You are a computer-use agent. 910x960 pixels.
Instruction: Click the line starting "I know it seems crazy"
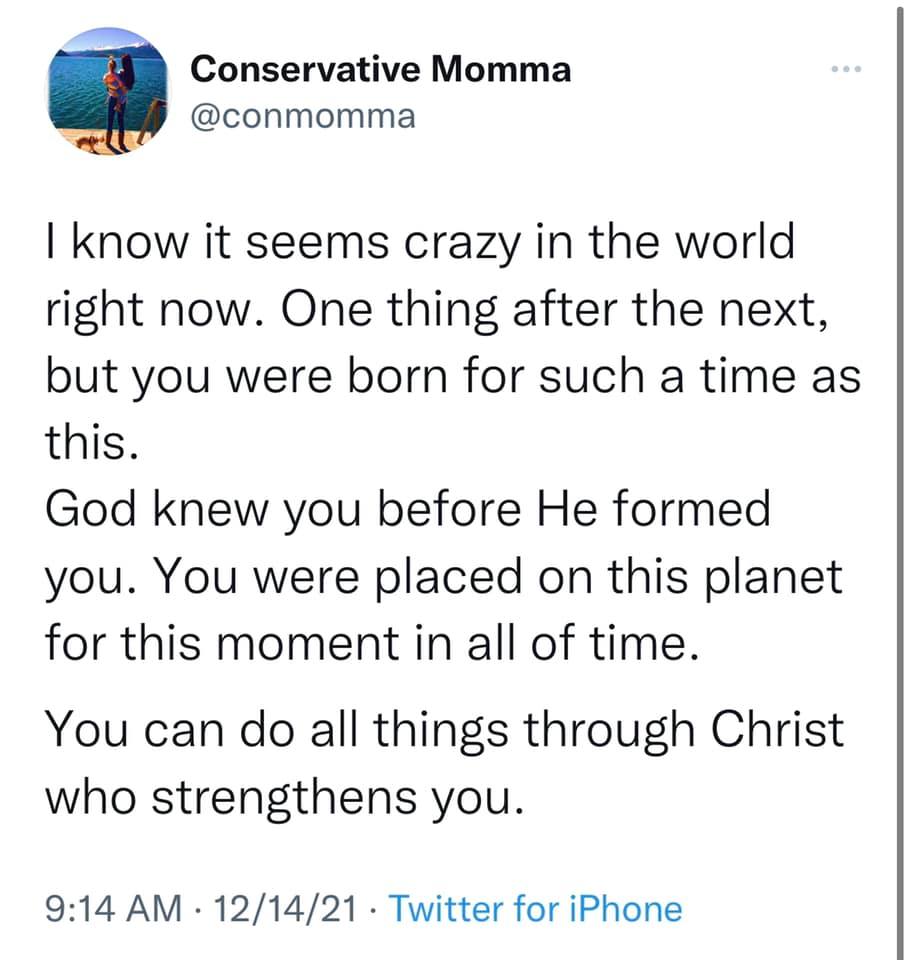(x=420, y=245)
